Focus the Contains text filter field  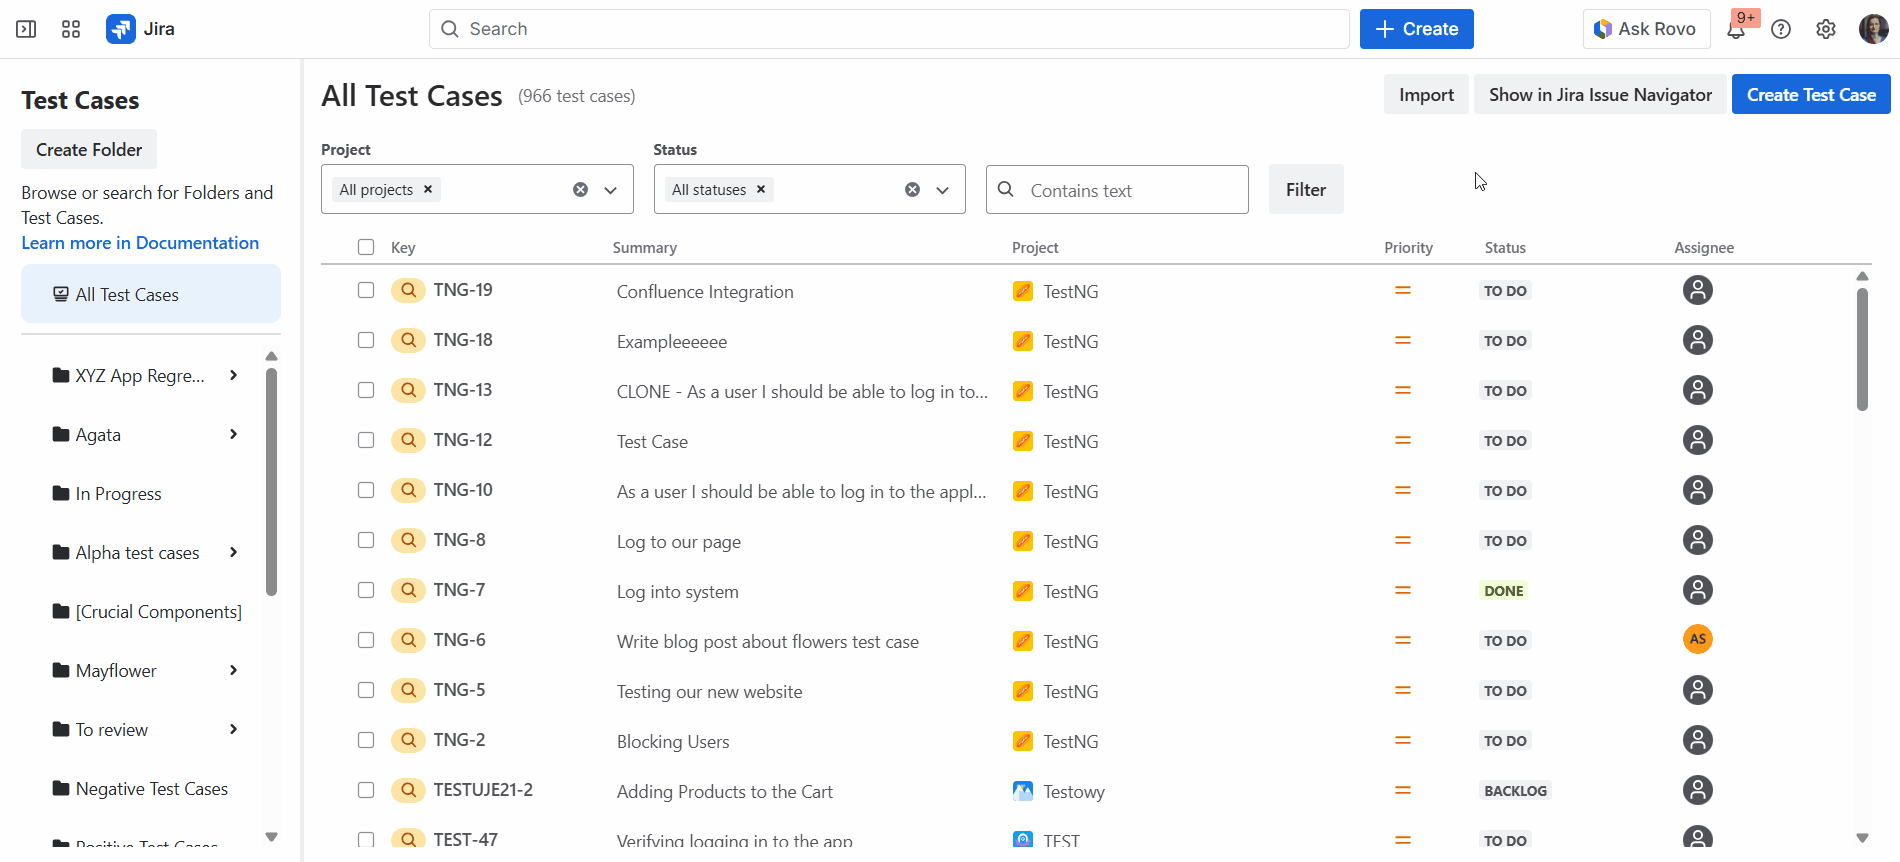(x=1117, y=190)
